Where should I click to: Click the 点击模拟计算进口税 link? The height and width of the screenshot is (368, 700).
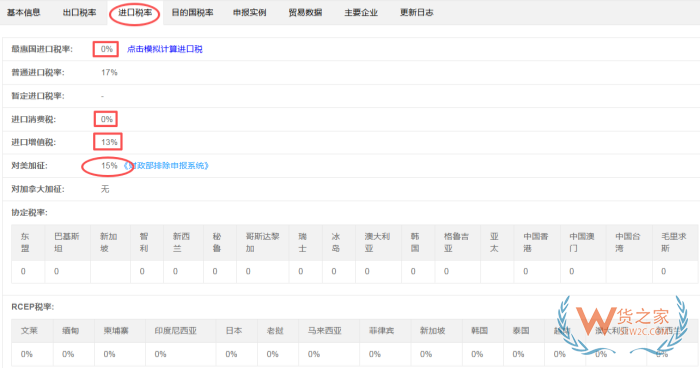[165, 49]
